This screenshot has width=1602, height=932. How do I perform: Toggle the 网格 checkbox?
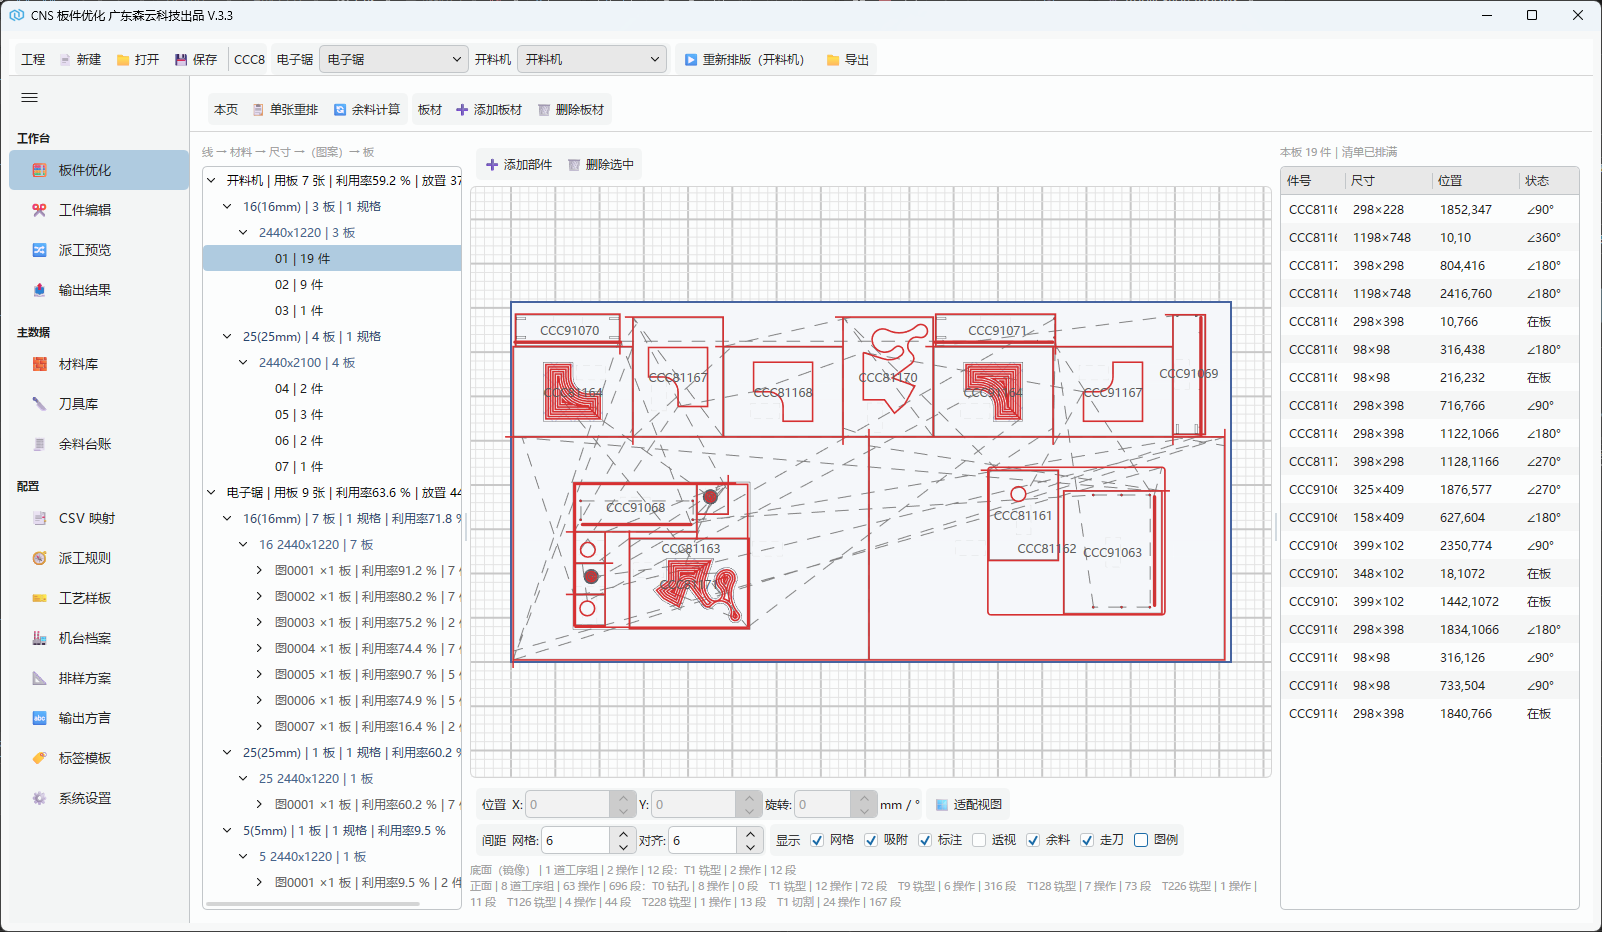point(817,840)
